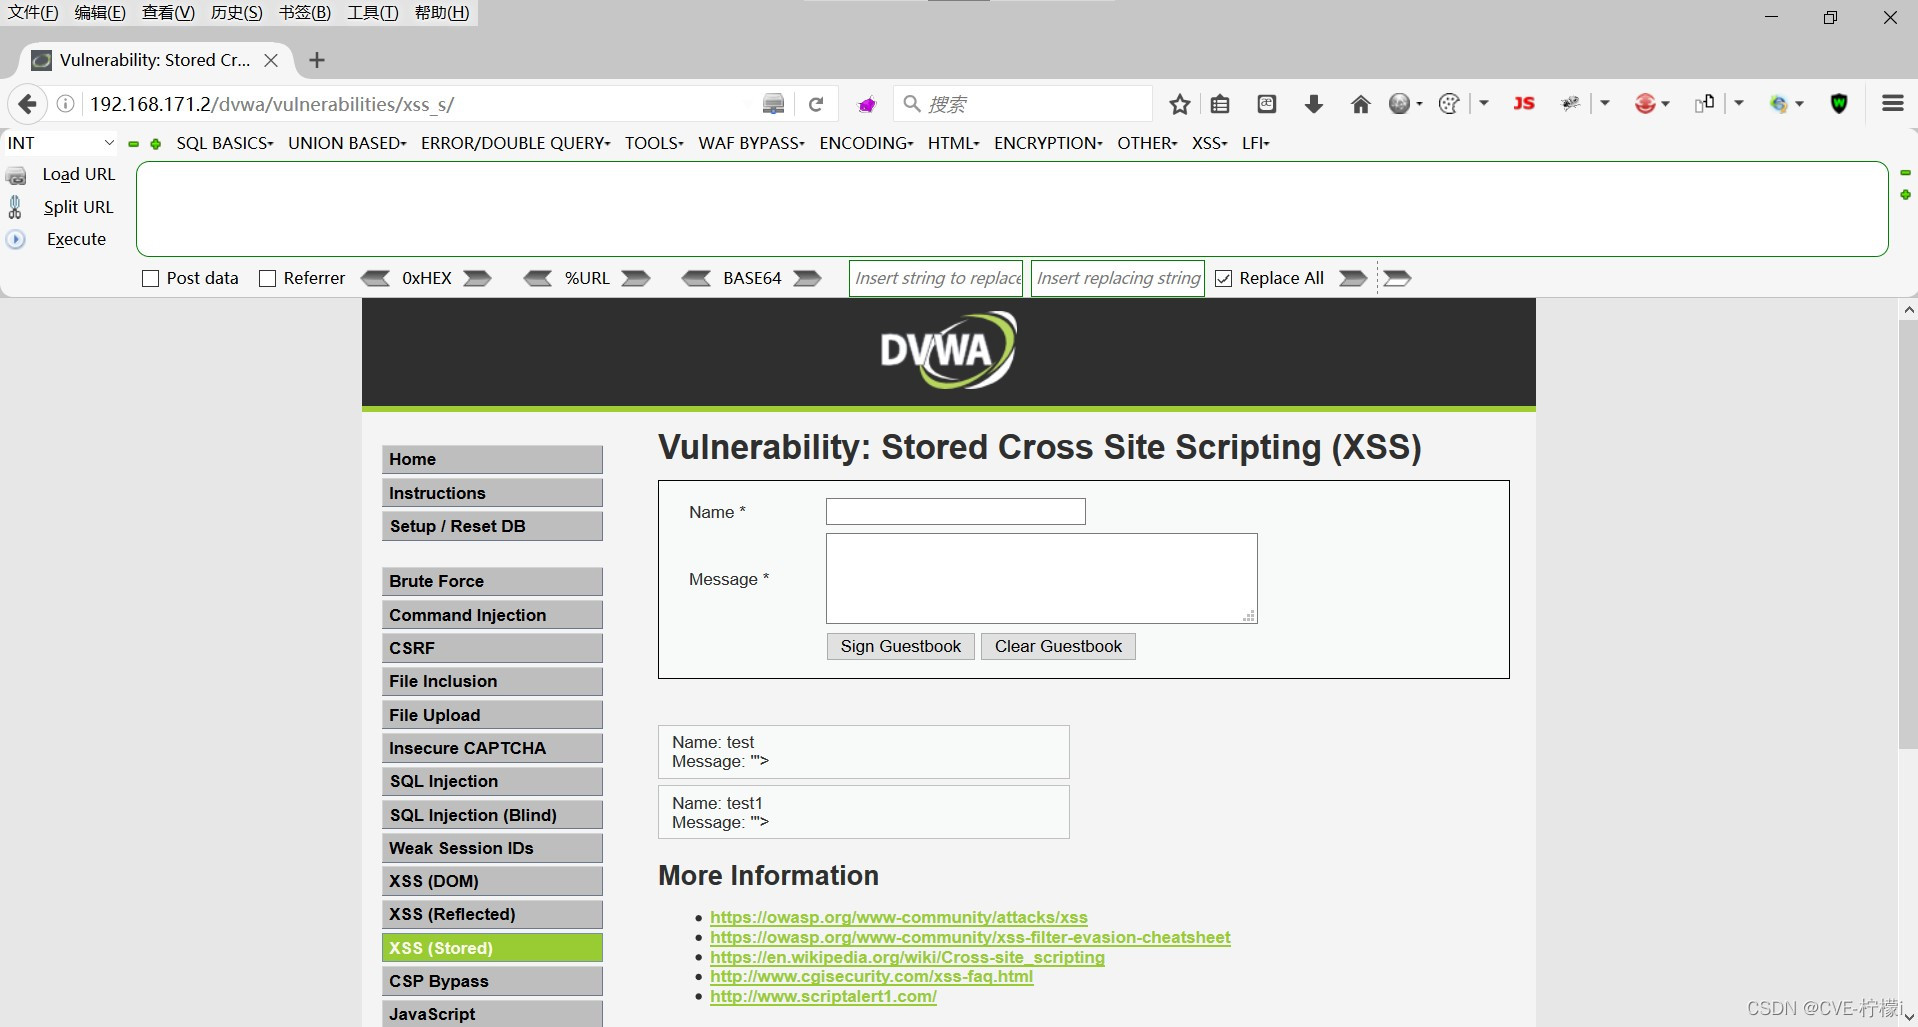Apply 0xHEX encode right arrow
1918x1027 pixels.
[x=478, y=278]
